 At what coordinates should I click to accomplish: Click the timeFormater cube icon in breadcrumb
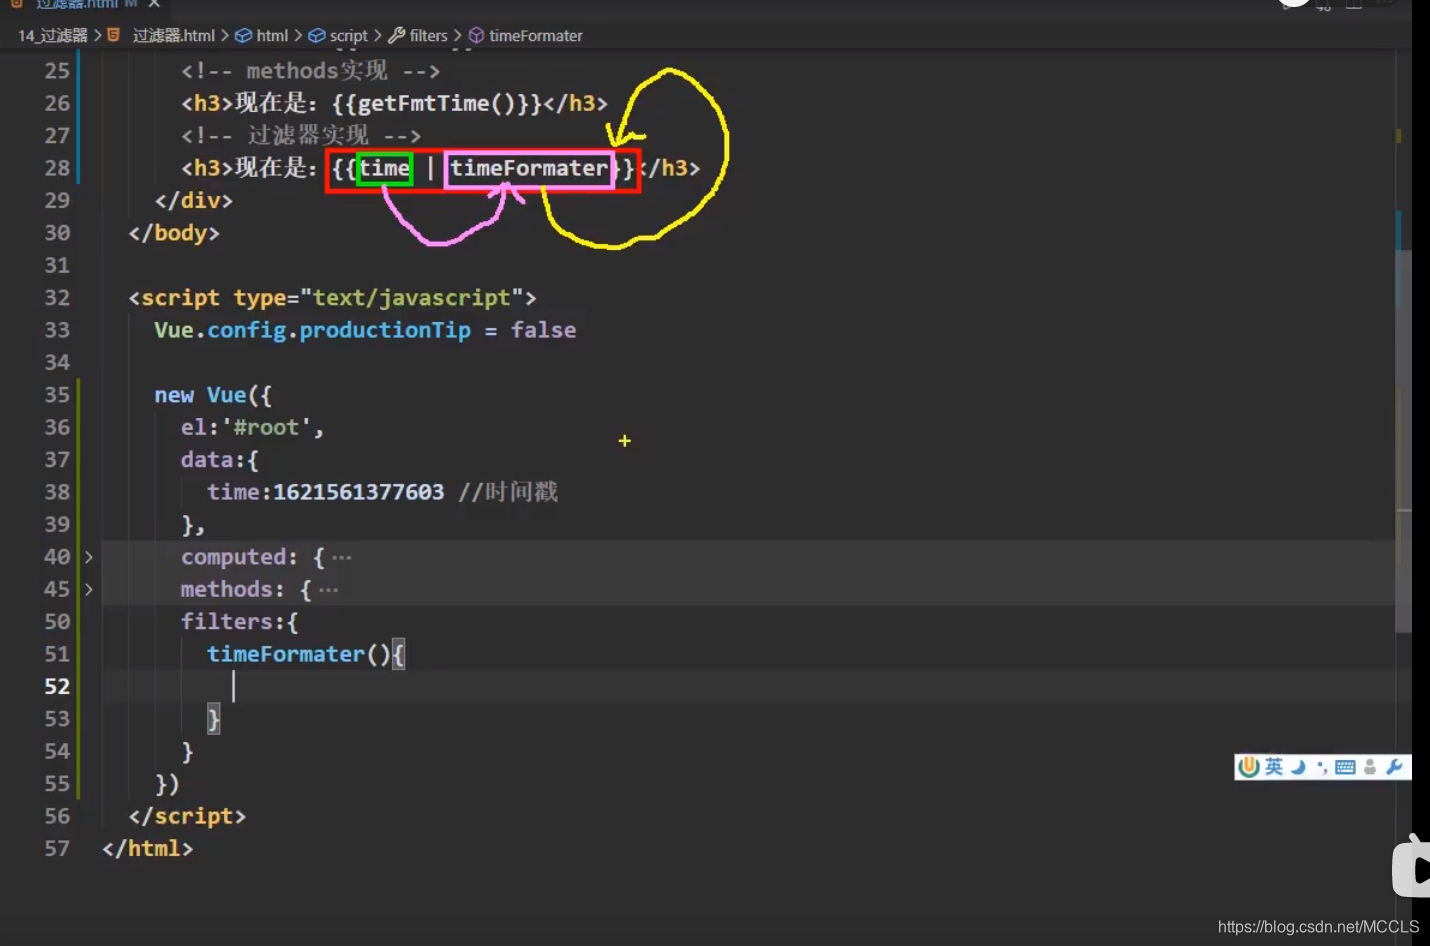[476, 36]
